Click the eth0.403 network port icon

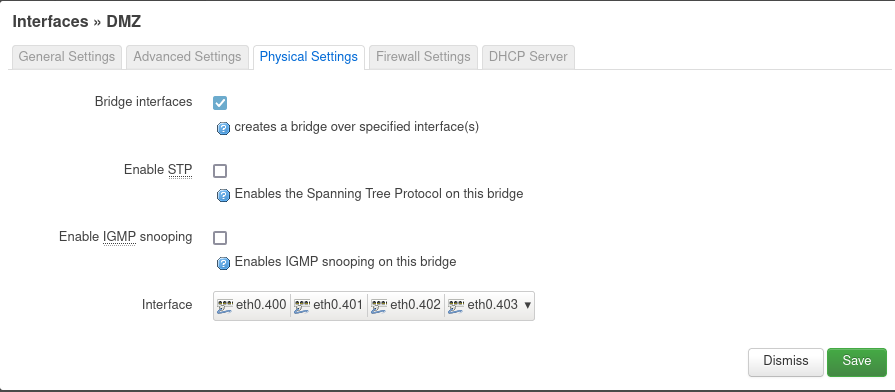pyautogui.click(x=456, y=306)
